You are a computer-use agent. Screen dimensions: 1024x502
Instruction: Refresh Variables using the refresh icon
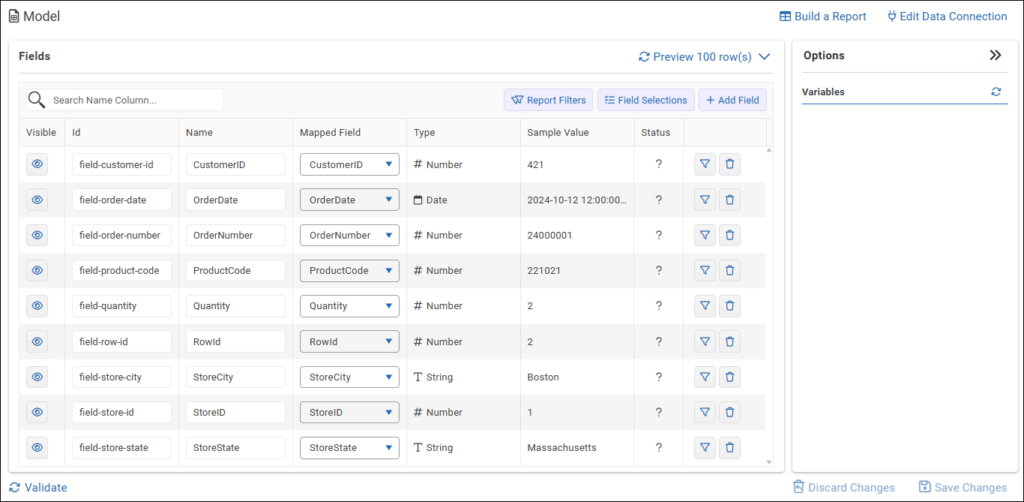[996, 92]
